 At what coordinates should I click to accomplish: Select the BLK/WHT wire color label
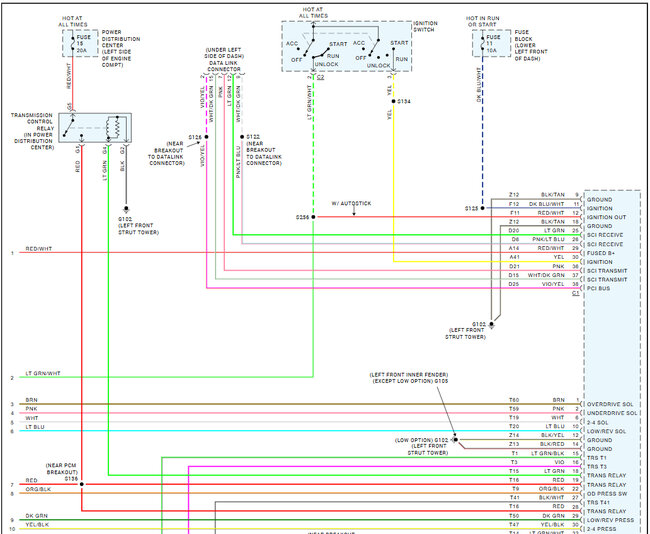552,498
